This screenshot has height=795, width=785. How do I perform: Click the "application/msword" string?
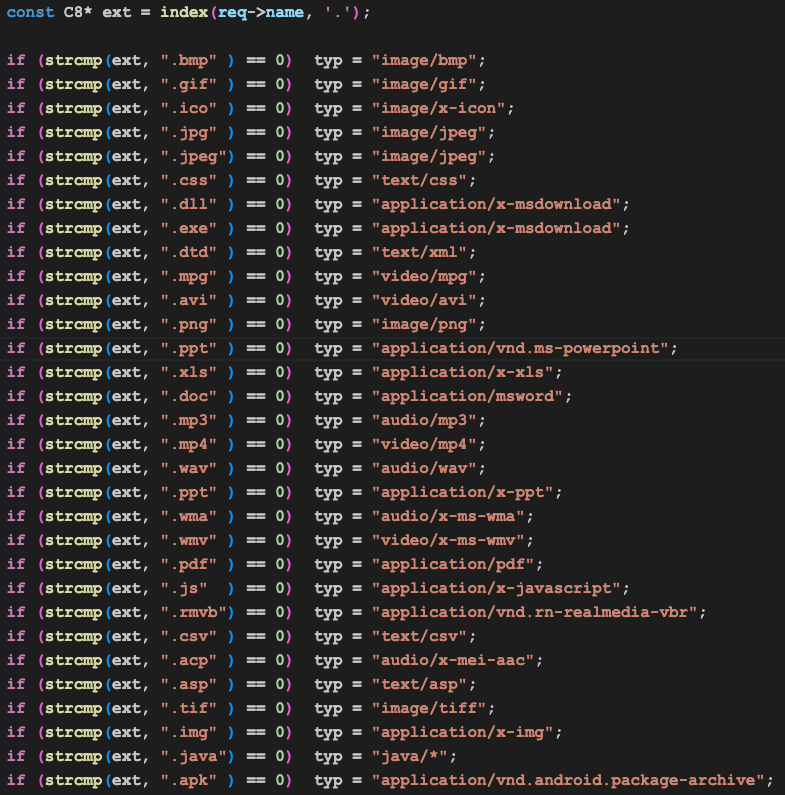[471, 396]
